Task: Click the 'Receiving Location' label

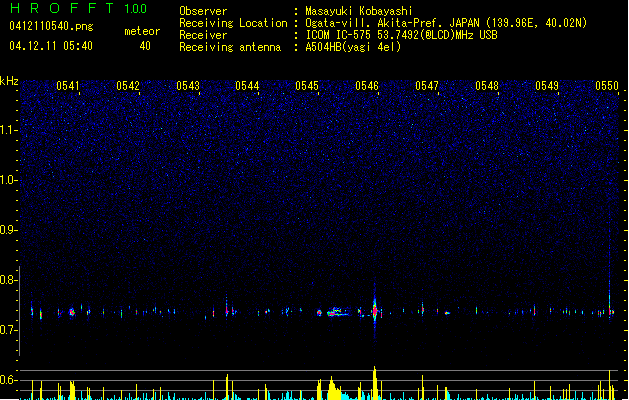Action: click(233, 23)
